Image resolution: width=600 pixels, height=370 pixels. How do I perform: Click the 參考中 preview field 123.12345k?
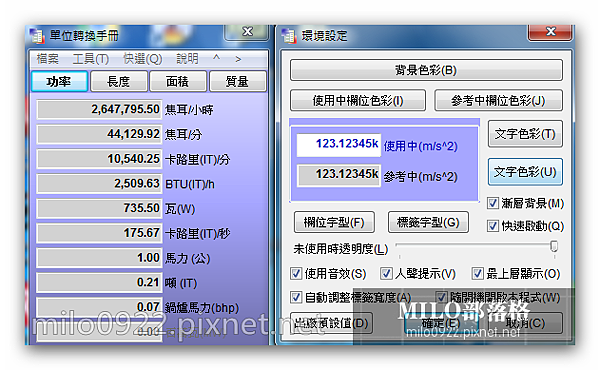tap(339, 175)
